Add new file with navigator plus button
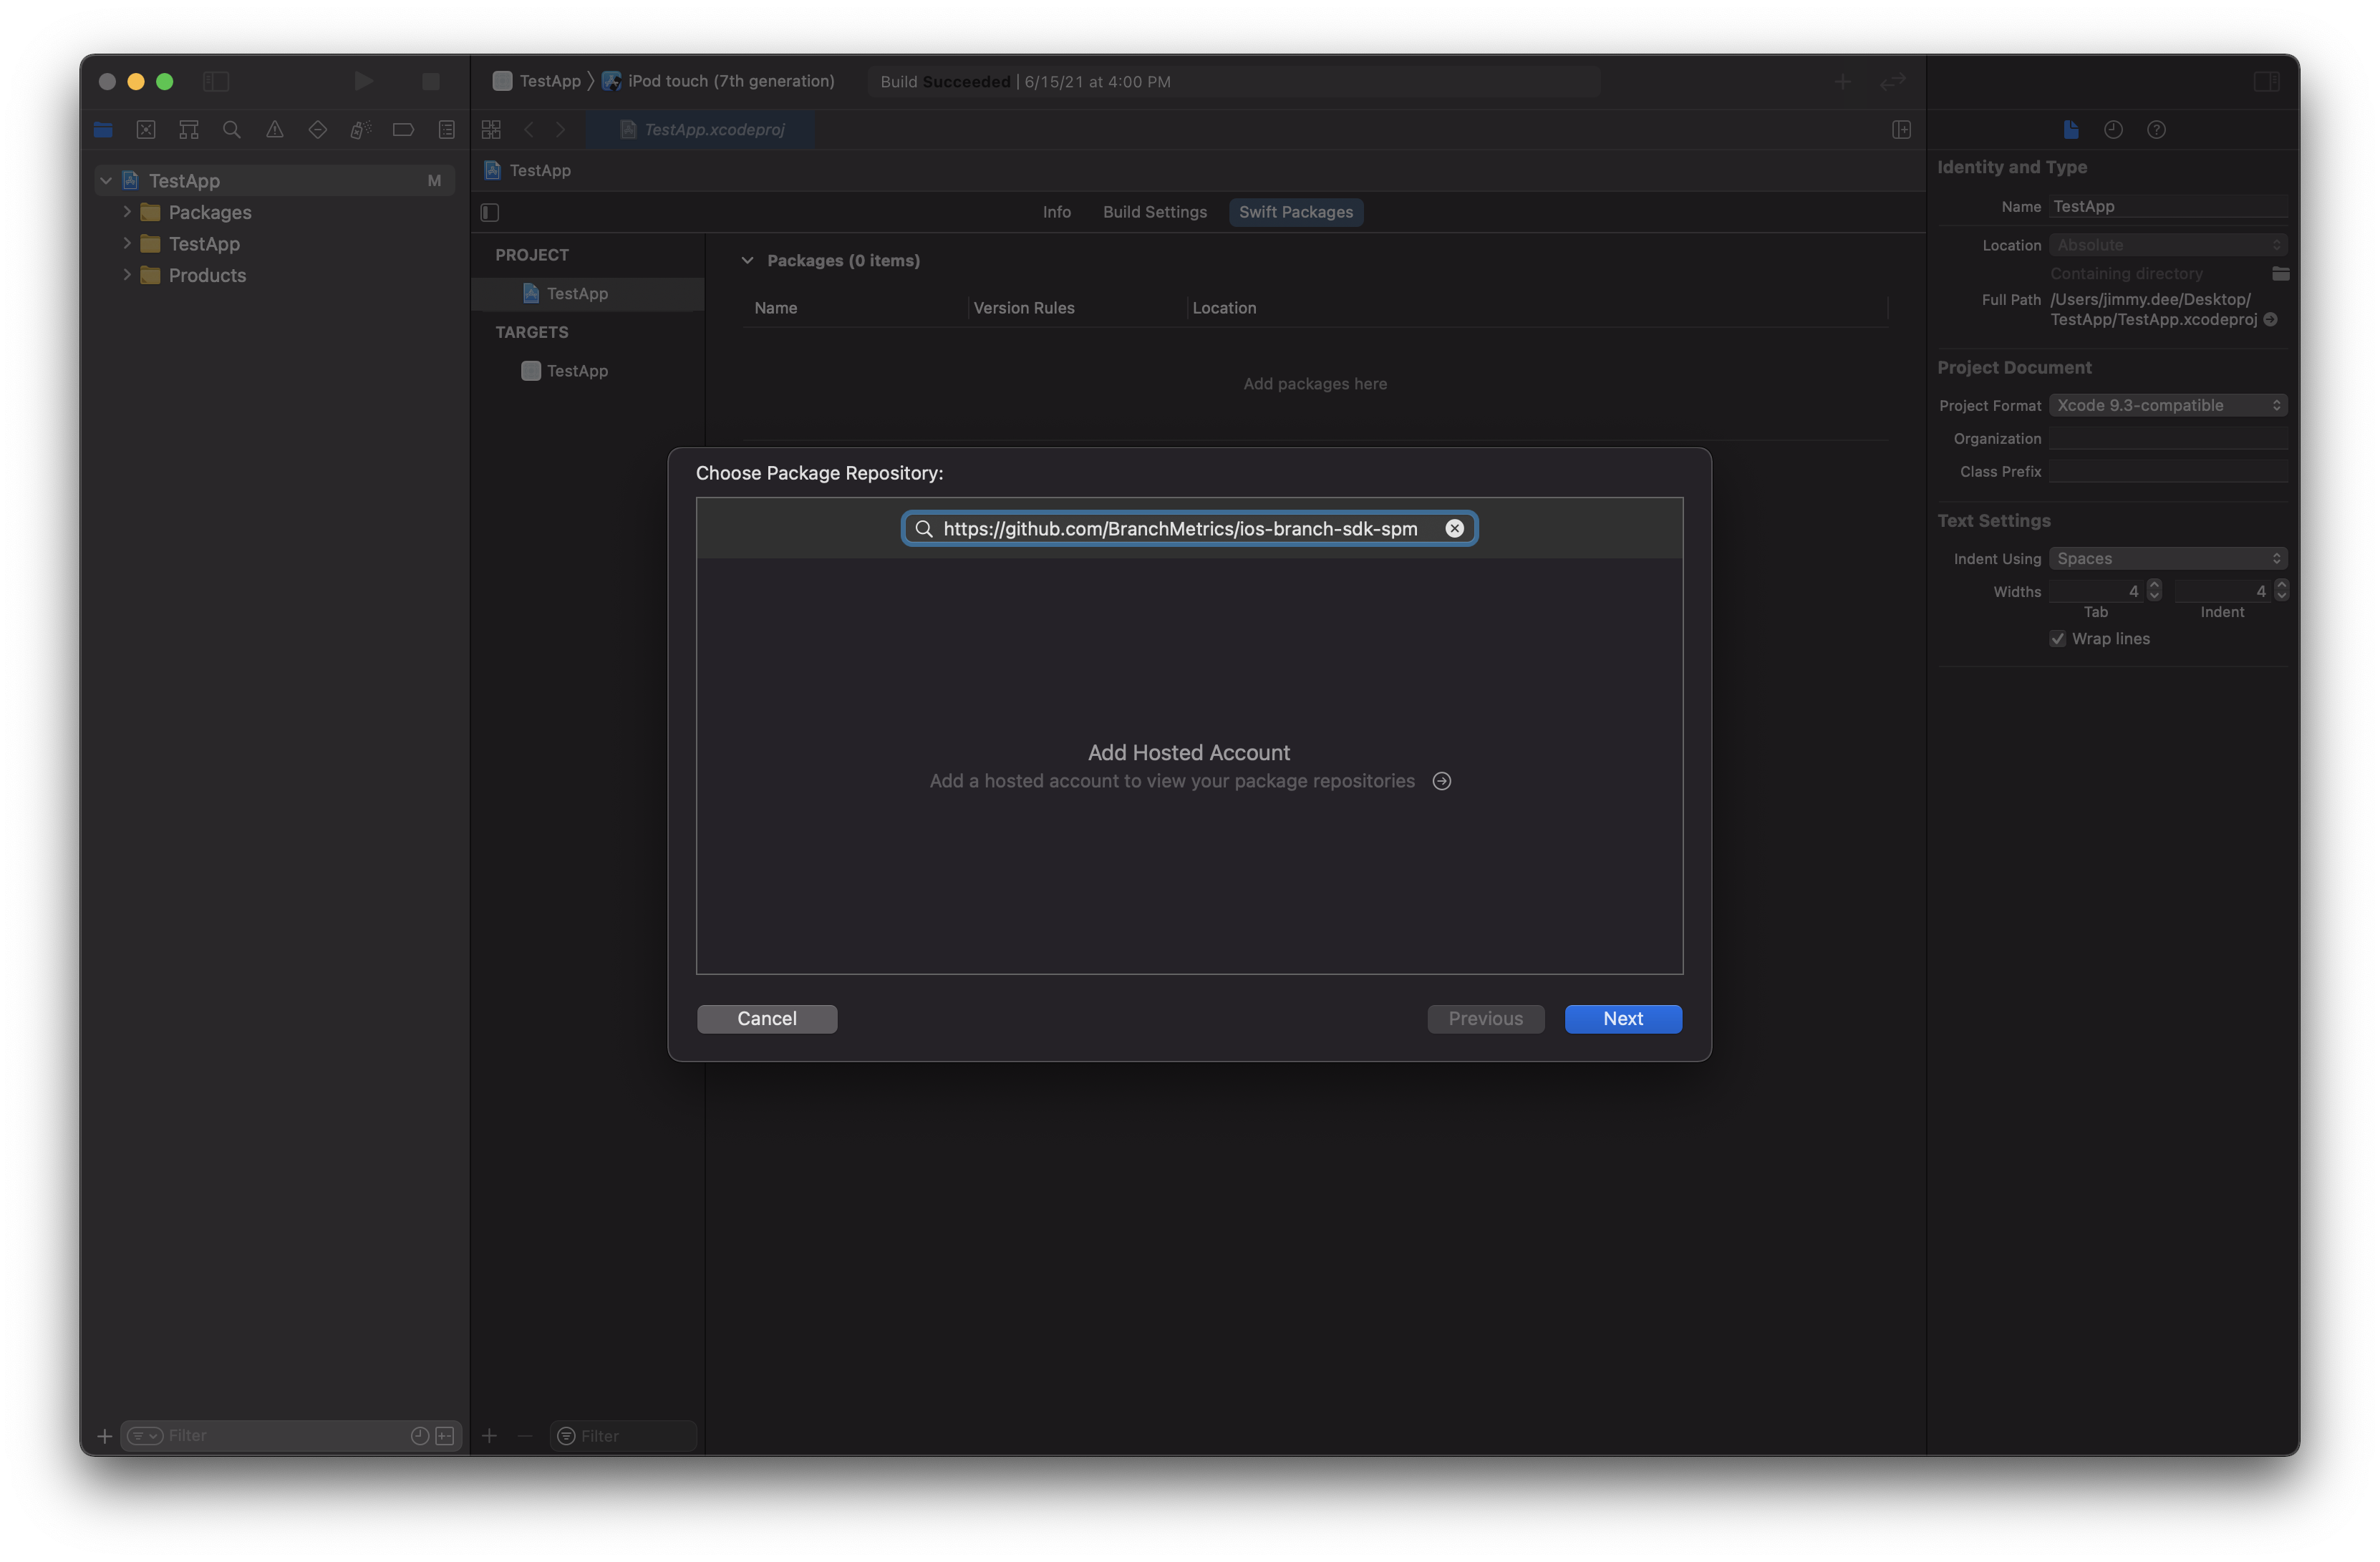 (x=104, y=1436)
